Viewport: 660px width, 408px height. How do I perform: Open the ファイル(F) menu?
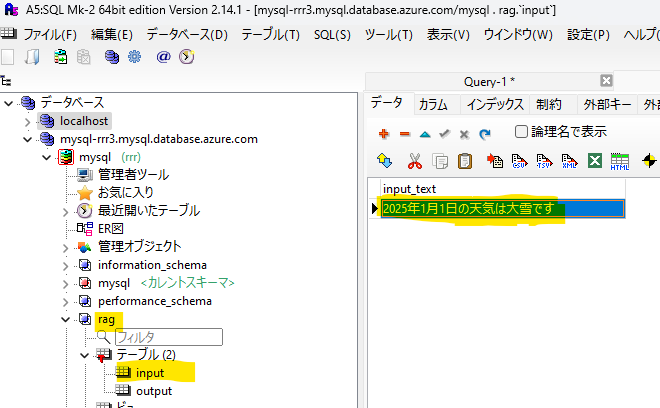[x=50, y=35]
